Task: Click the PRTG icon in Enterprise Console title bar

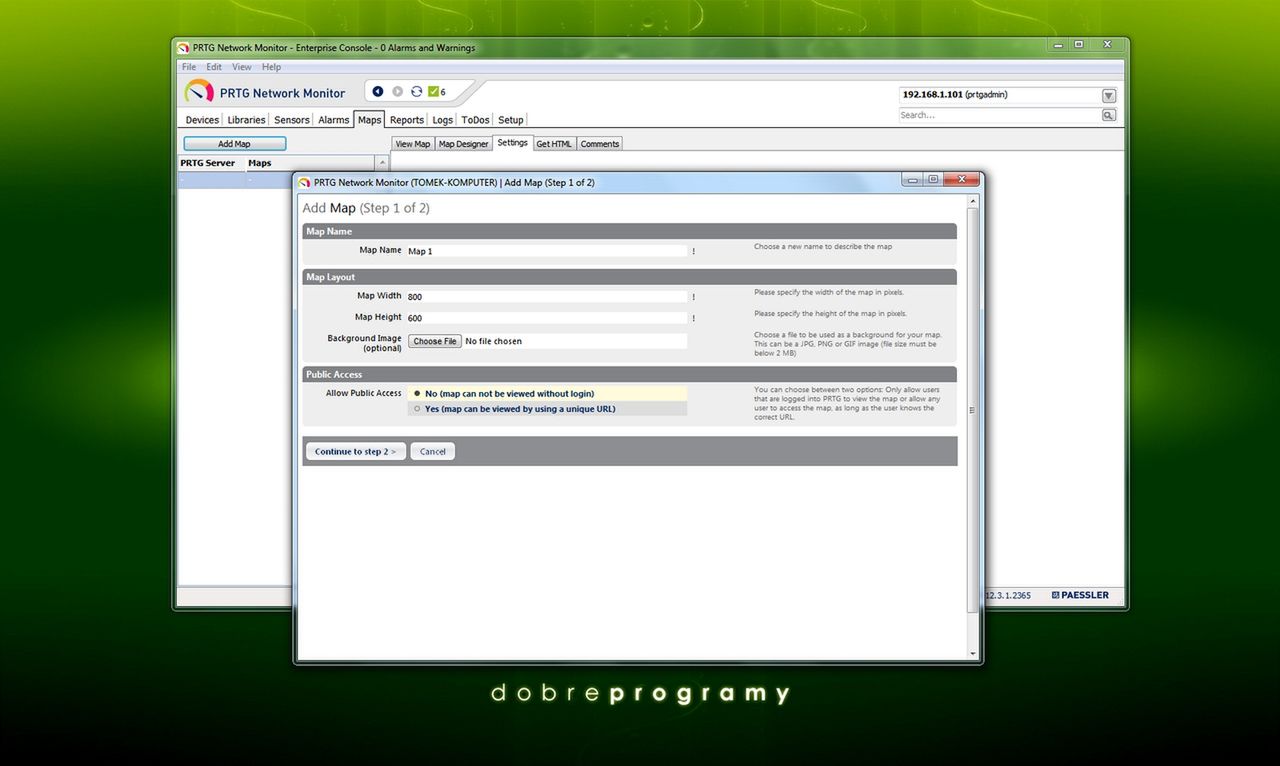Action: pos(183,48)
